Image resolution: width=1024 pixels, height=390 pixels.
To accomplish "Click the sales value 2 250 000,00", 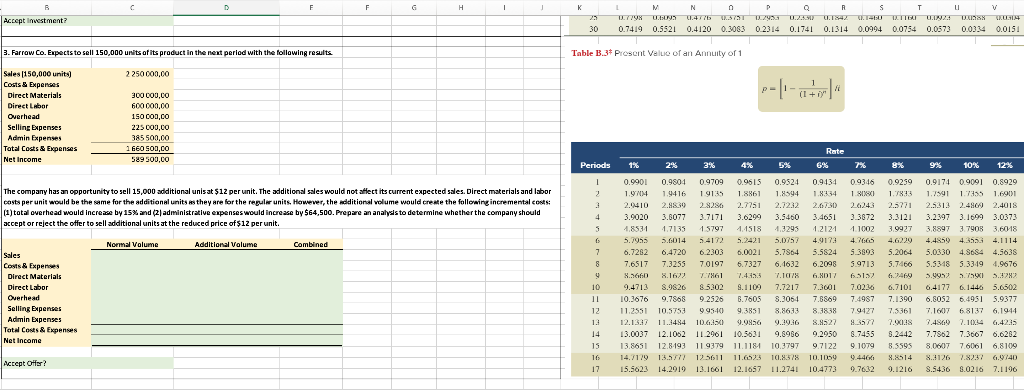I will (x=147, y=74).
